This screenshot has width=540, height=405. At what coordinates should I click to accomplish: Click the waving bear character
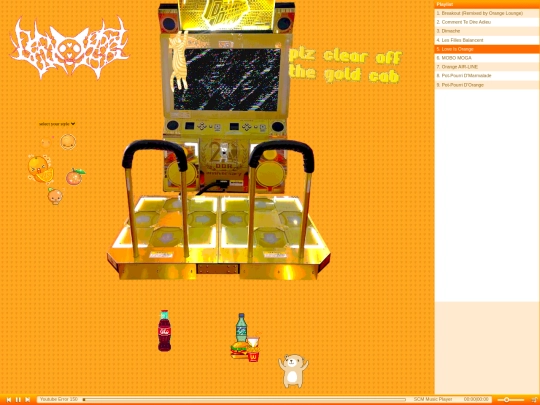(293, 371)
